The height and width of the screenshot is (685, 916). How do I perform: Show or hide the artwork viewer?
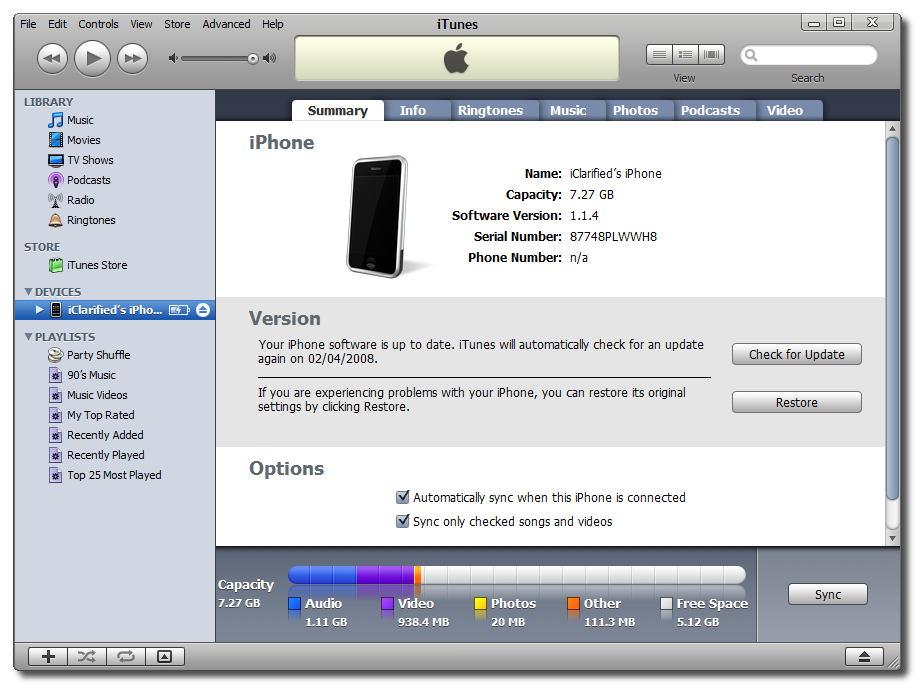point(165,657)
